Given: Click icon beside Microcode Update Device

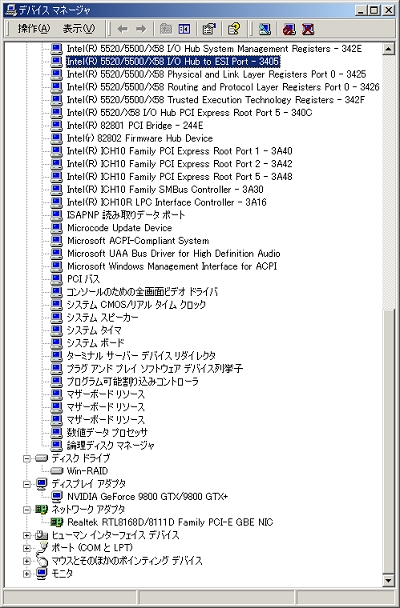Looking at the screenshot, I should pos(57,228).
